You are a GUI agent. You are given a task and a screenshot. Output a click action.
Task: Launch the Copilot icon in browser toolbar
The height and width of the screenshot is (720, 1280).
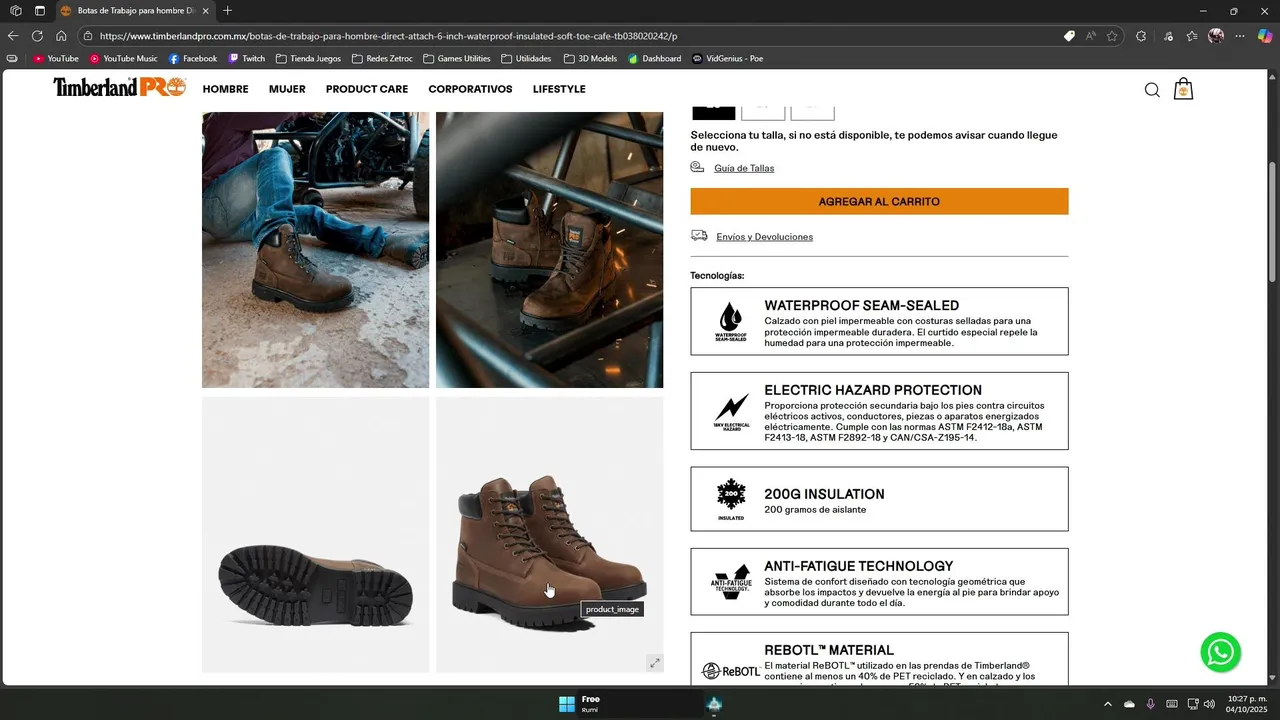click(x=1265, y=36)
